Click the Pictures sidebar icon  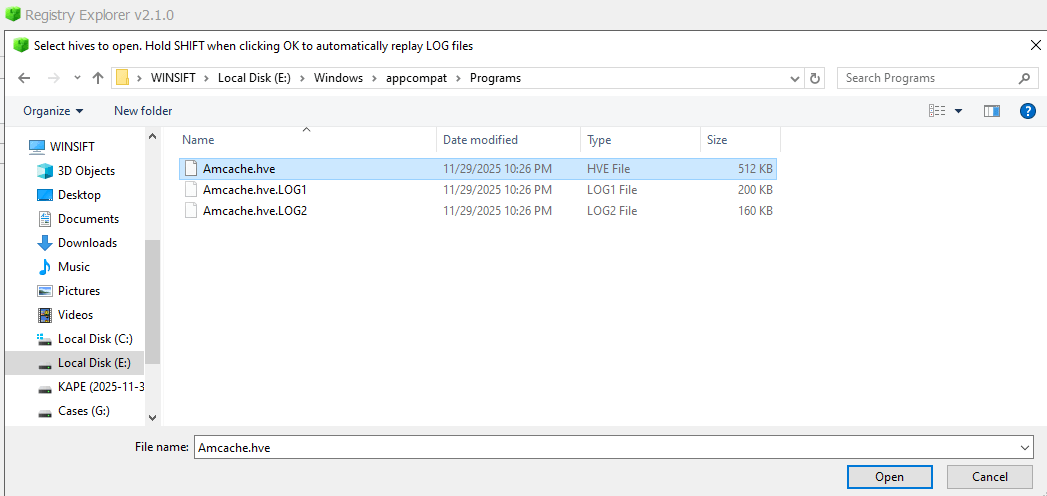[x=45, y=291]
